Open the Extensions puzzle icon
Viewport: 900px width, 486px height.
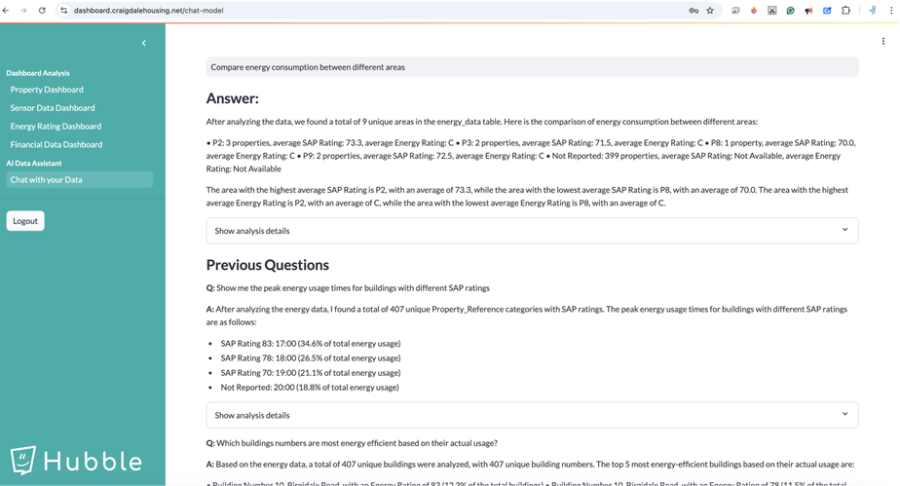(845, 10)
